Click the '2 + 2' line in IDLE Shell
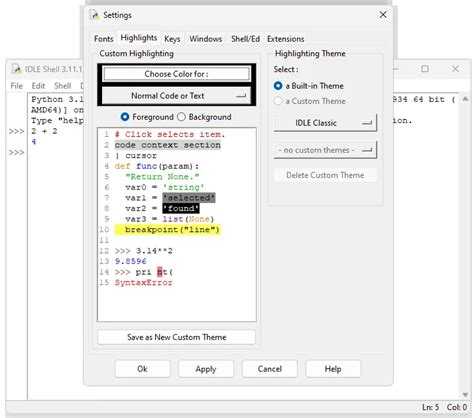The image size is (474, 418). tap(44, 131)
